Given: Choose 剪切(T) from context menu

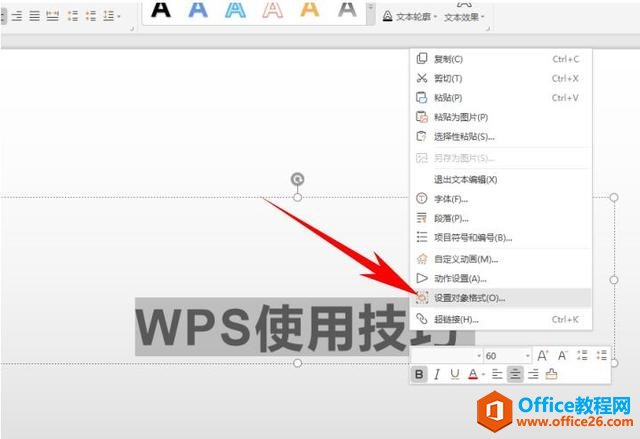Looking at the screenshot, I should [x=501, y=78].
